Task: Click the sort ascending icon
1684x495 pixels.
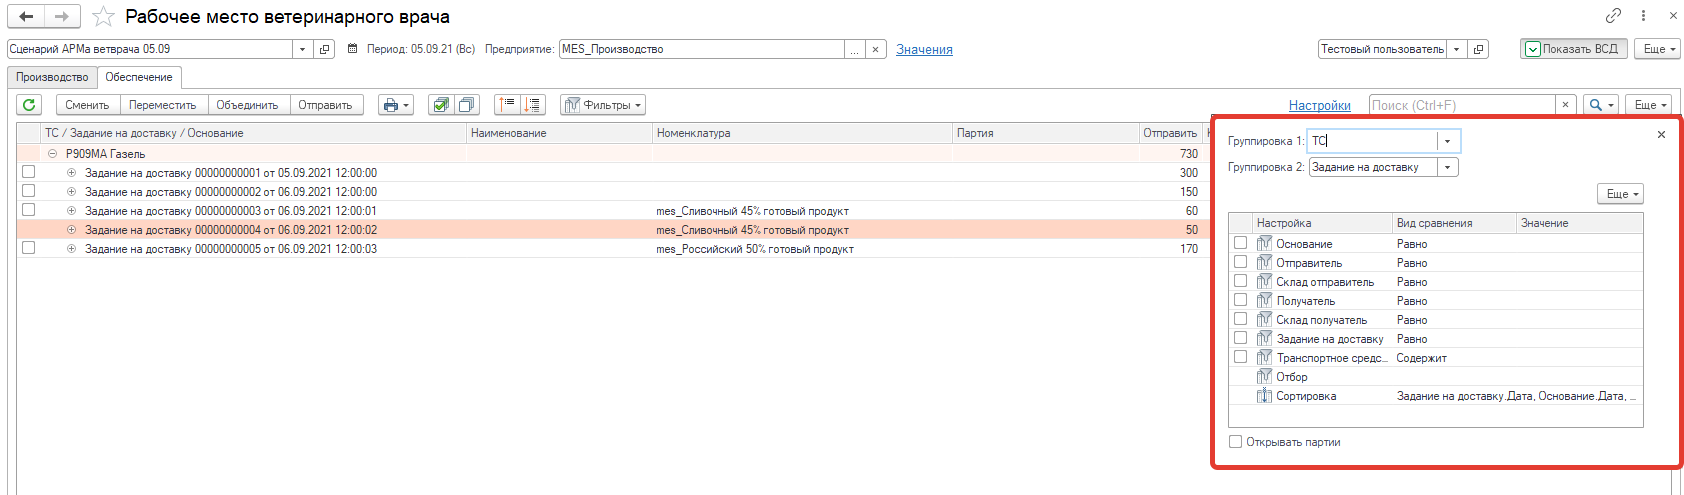Action: click(x=507, y=105)
